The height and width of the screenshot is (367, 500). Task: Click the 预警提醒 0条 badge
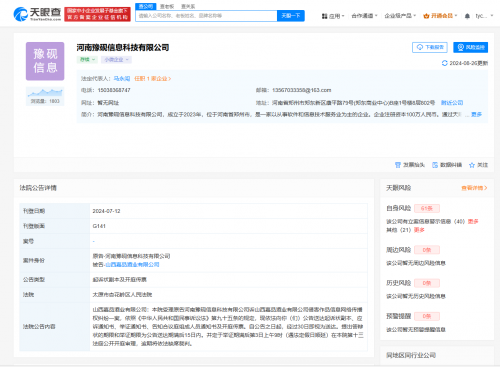pyautogui.click(x=427, y=316)
